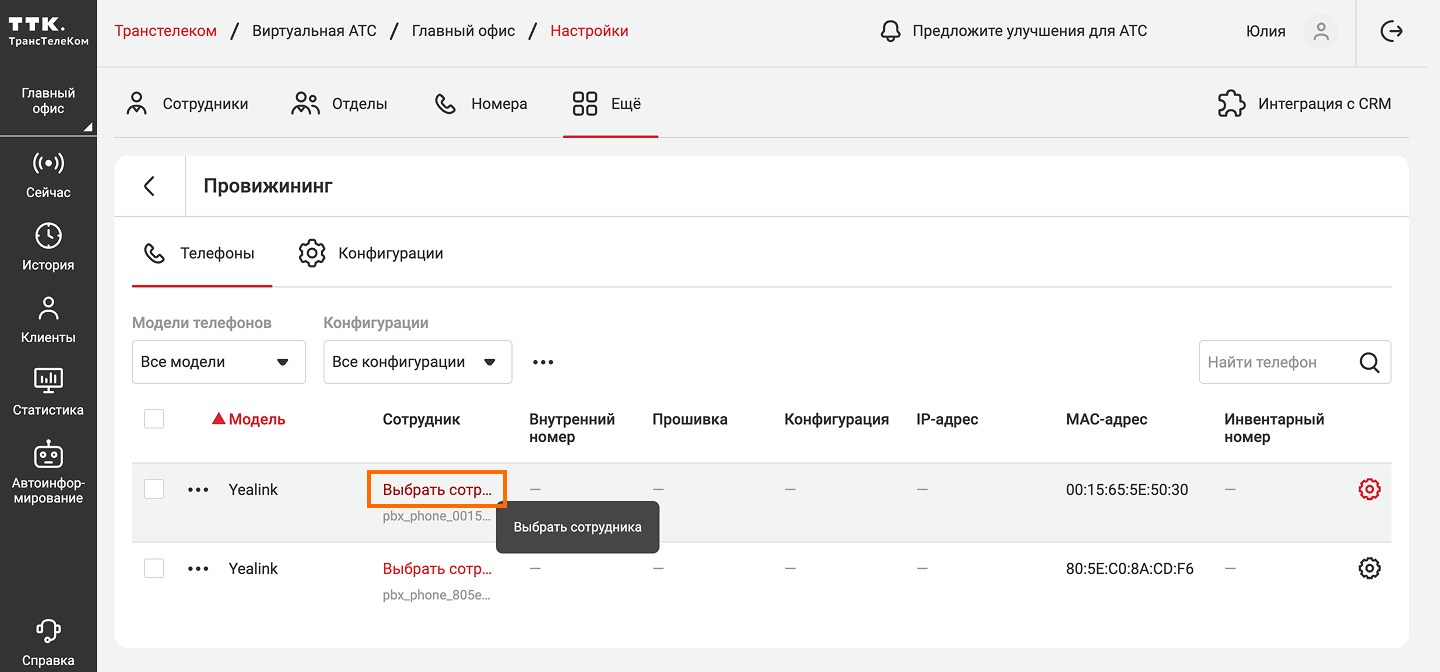Open История call history in sidebar
The image size is (1440, 672).
(x=48, y=248)
